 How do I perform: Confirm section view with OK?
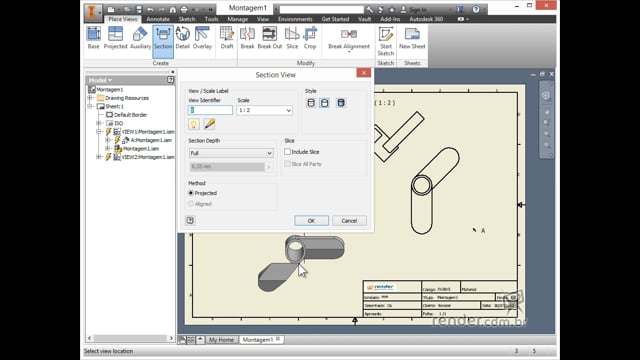coord(311,220)
